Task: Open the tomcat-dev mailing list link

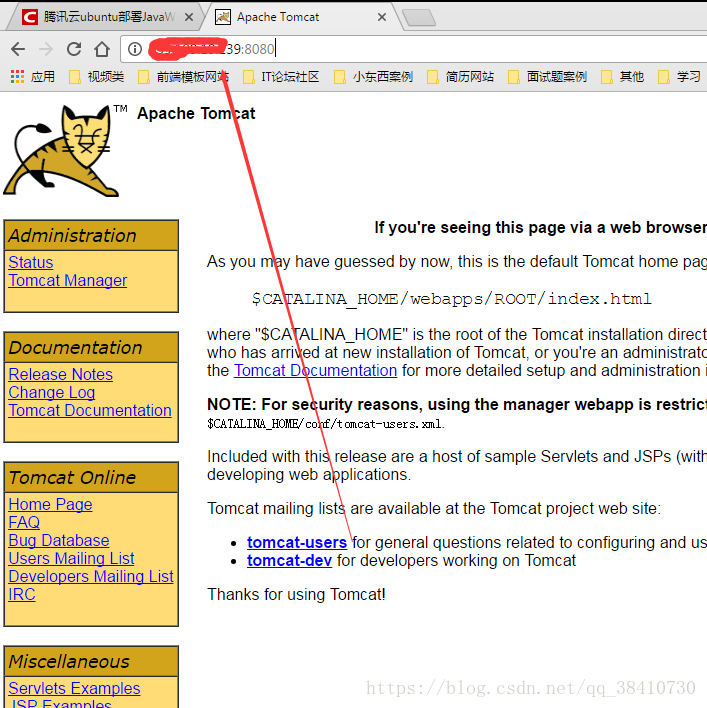Action: click(x=289, y=560)
